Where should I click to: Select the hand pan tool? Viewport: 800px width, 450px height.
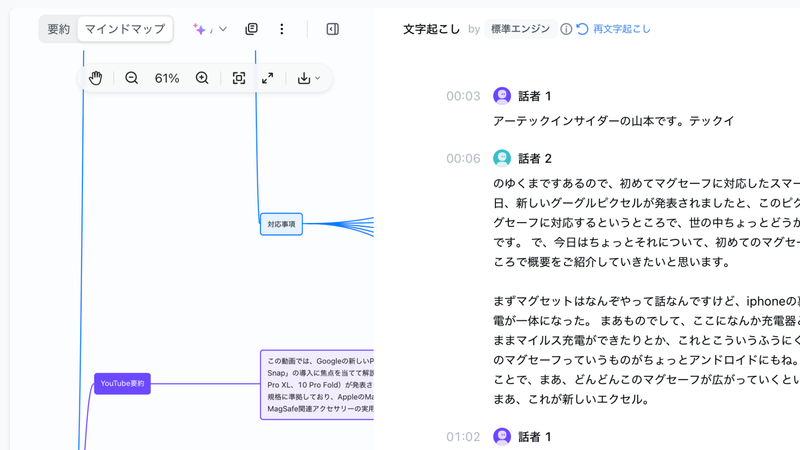tap(96, 78)
